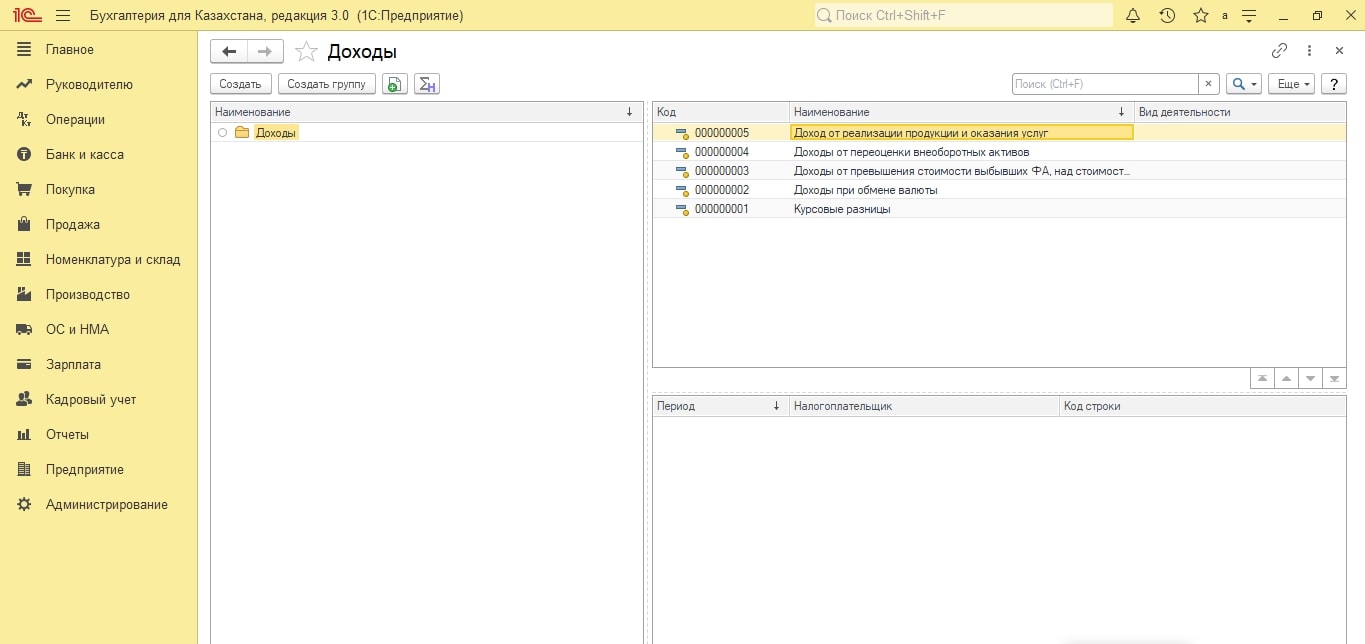Click the copy-item icon next to Создать группу
The image size is (1365, 644).
point(395,85)
